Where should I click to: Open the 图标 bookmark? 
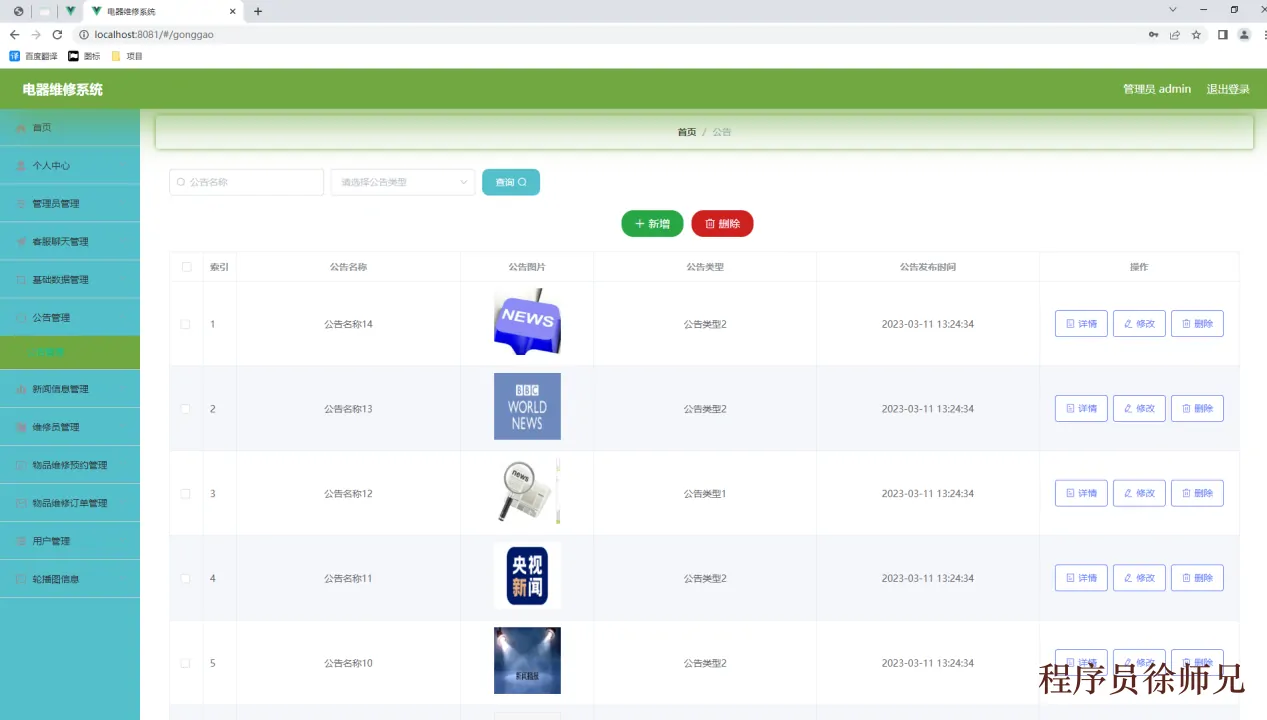(84, 56)
